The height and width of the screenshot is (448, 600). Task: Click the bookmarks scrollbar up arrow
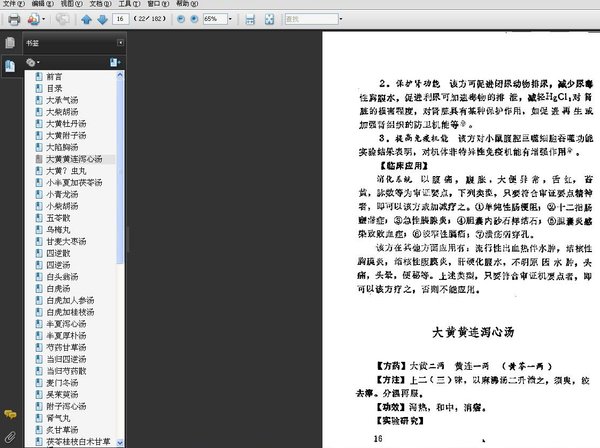click(120, 75)
